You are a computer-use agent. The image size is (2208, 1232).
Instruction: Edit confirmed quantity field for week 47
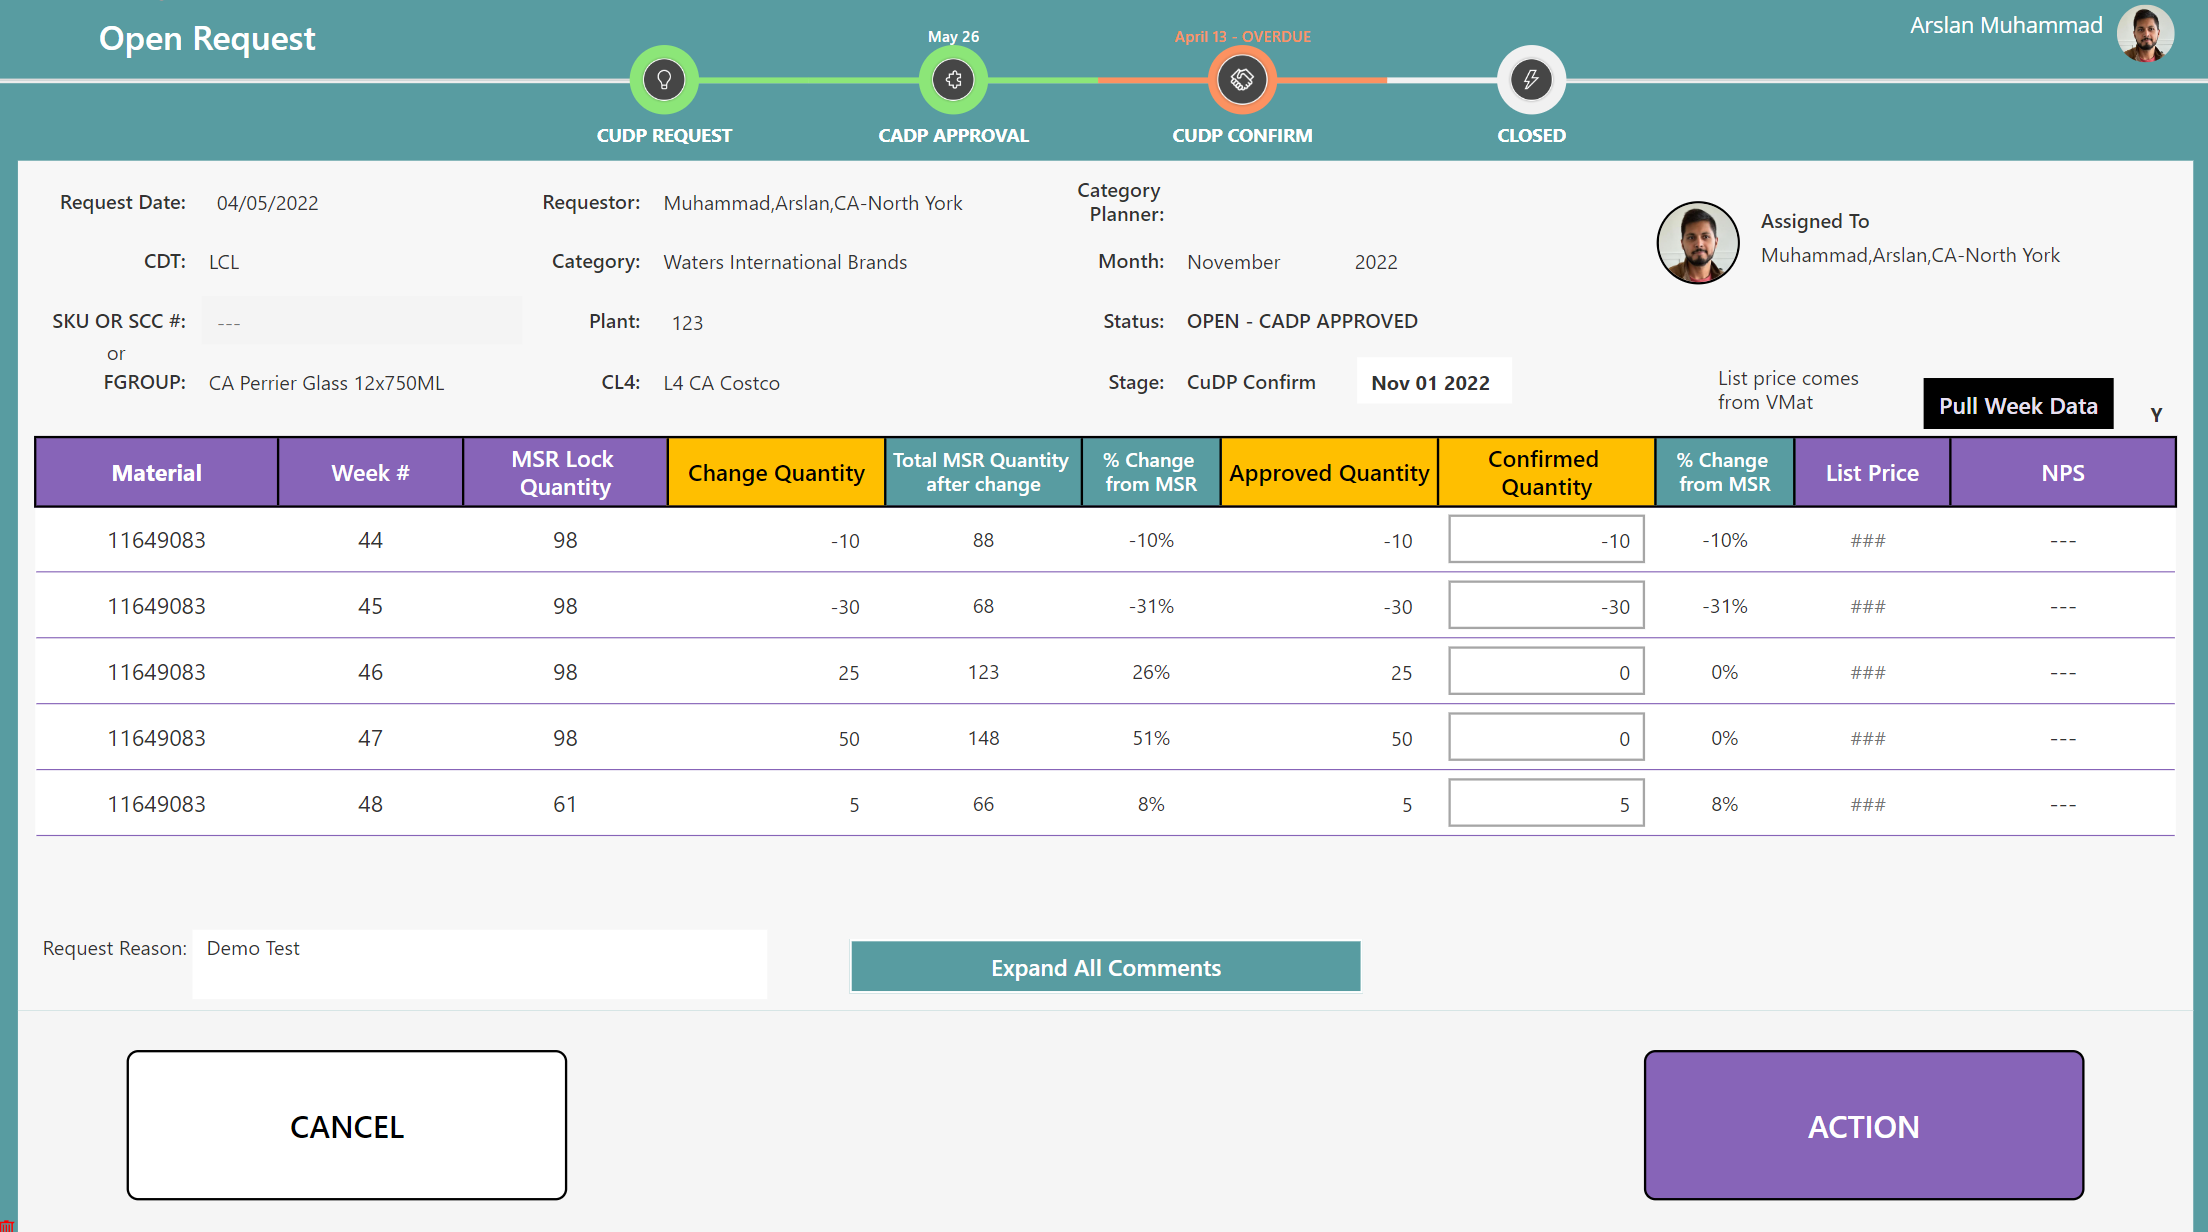click(x=1546, y=738)
